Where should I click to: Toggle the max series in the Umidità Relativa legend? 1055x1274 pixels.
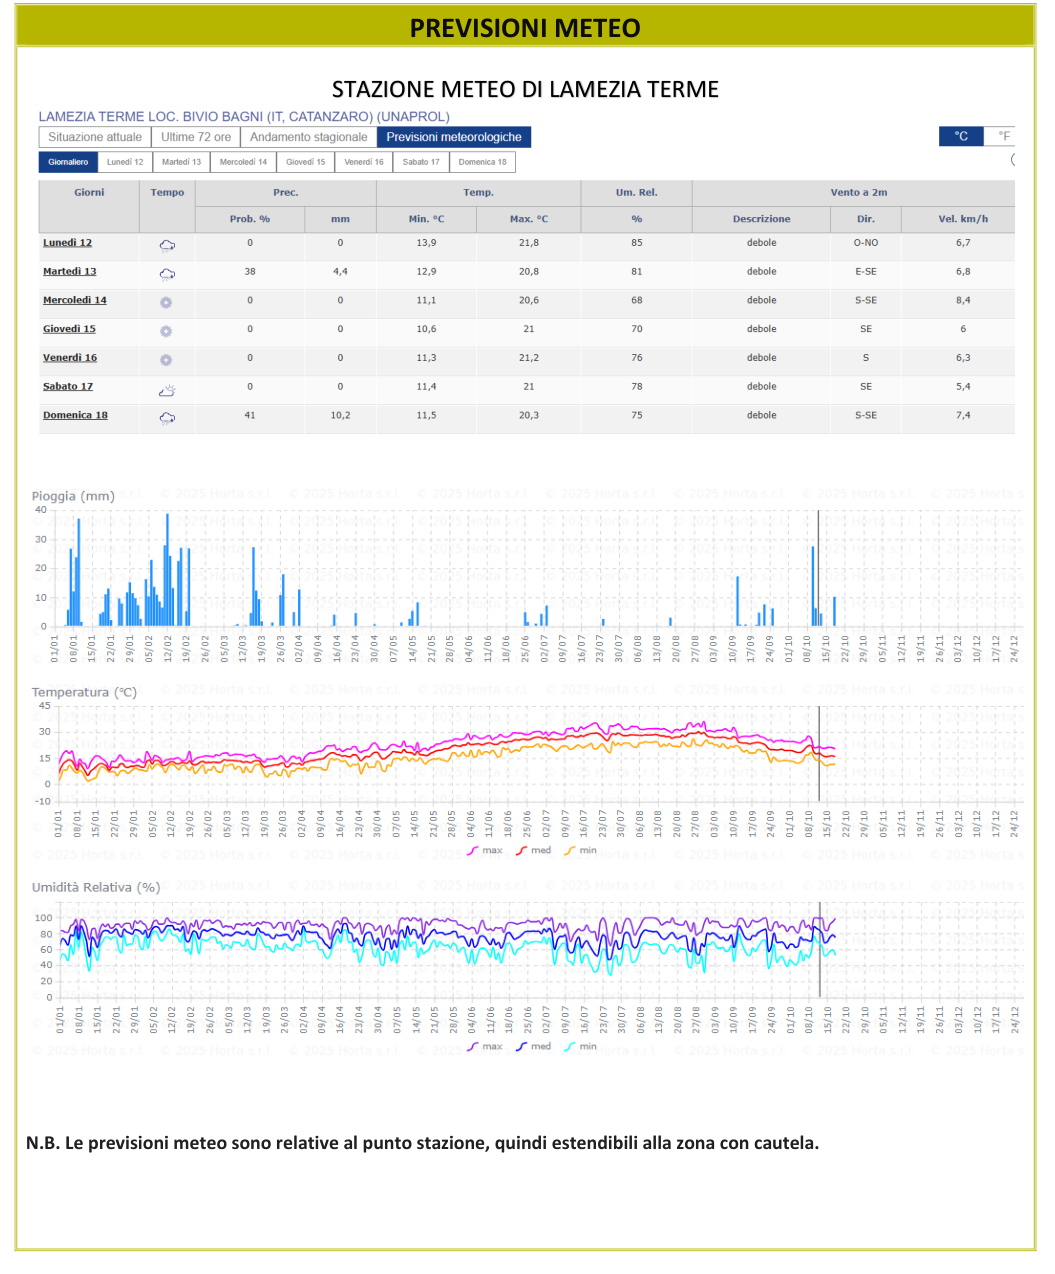pyautogui.click(x=485, y=1047)
